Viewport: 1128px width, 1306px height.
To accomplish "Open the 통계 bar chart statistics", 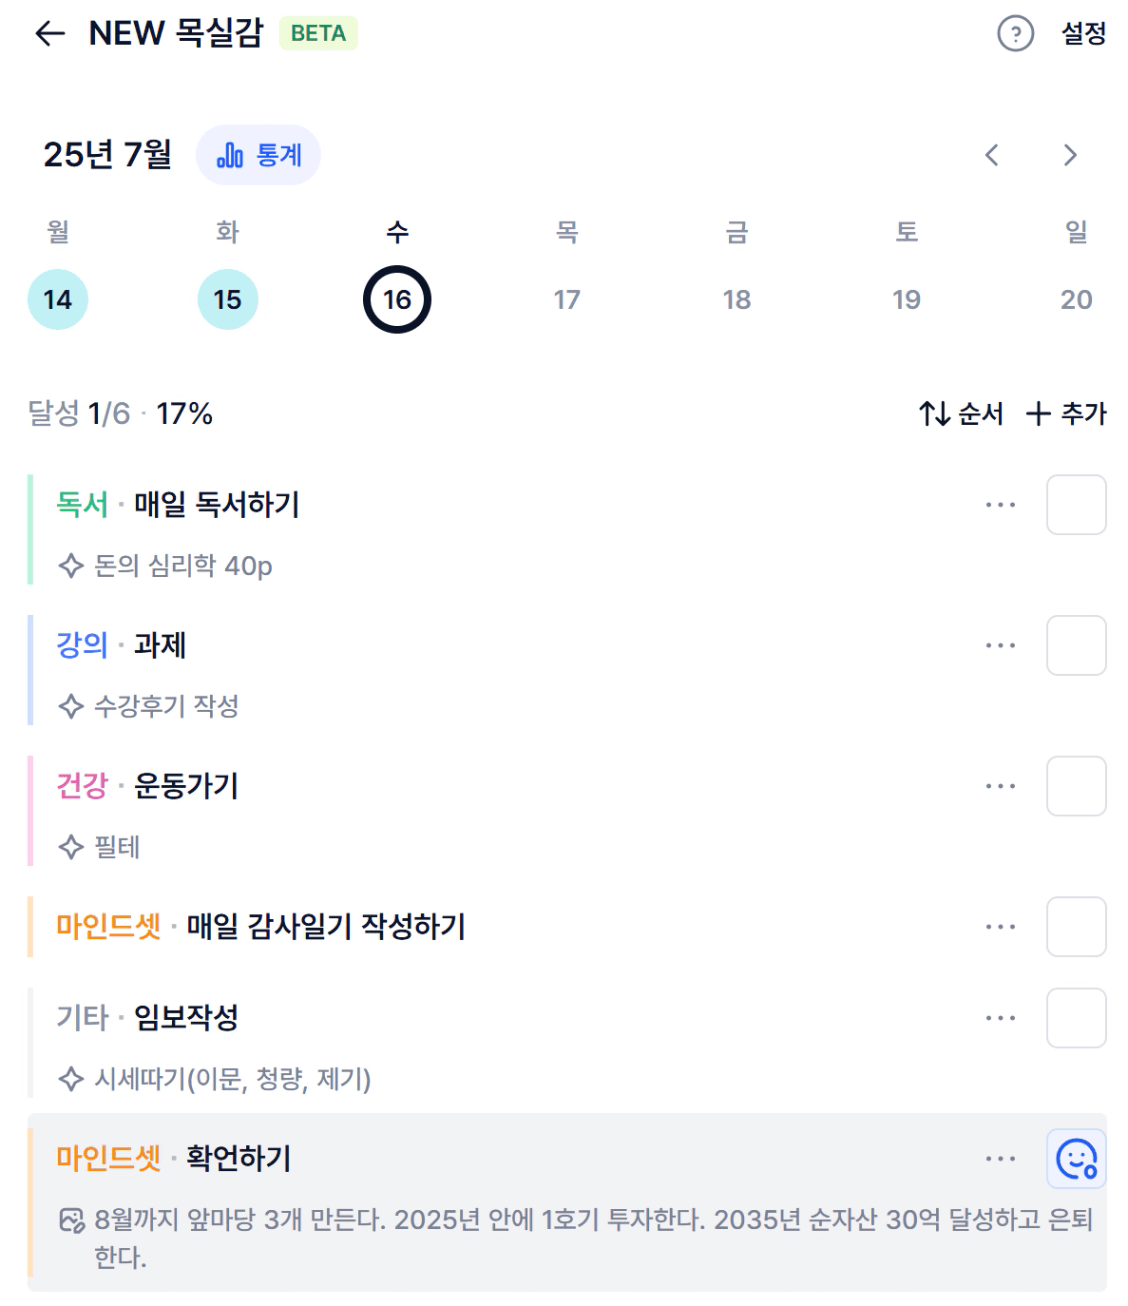I will click(x=258, y=155).
